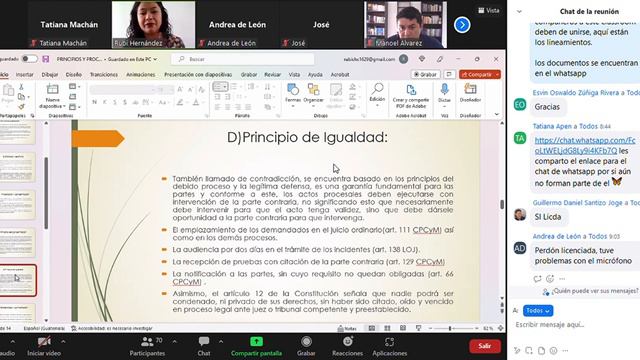Screen dimensions: 640x360
Task: Click the emoji icon below chat input
Action: [553, 350]
